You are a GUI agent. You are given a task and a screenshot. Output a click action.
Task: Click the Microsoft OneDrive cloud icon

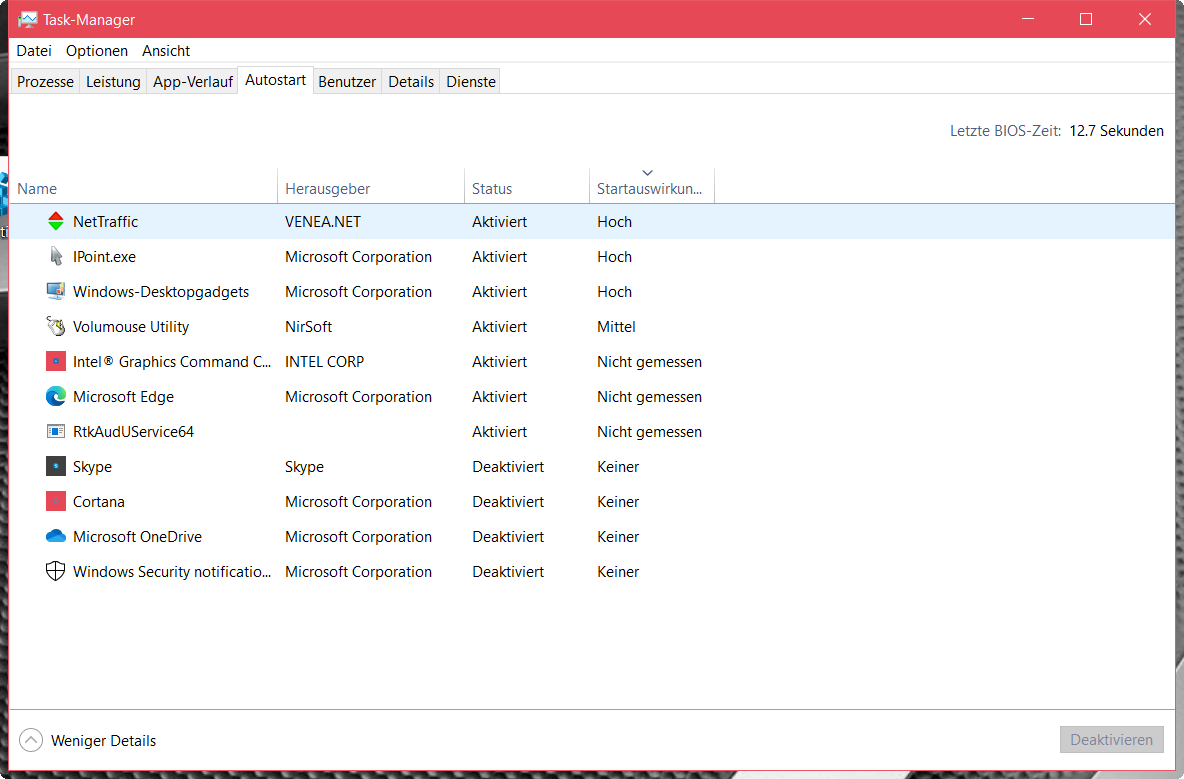point(55,537)
